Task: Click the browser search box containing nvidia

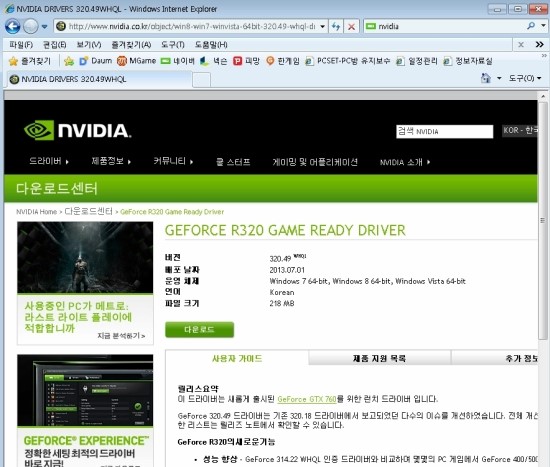Action: (x=445, y=26)
